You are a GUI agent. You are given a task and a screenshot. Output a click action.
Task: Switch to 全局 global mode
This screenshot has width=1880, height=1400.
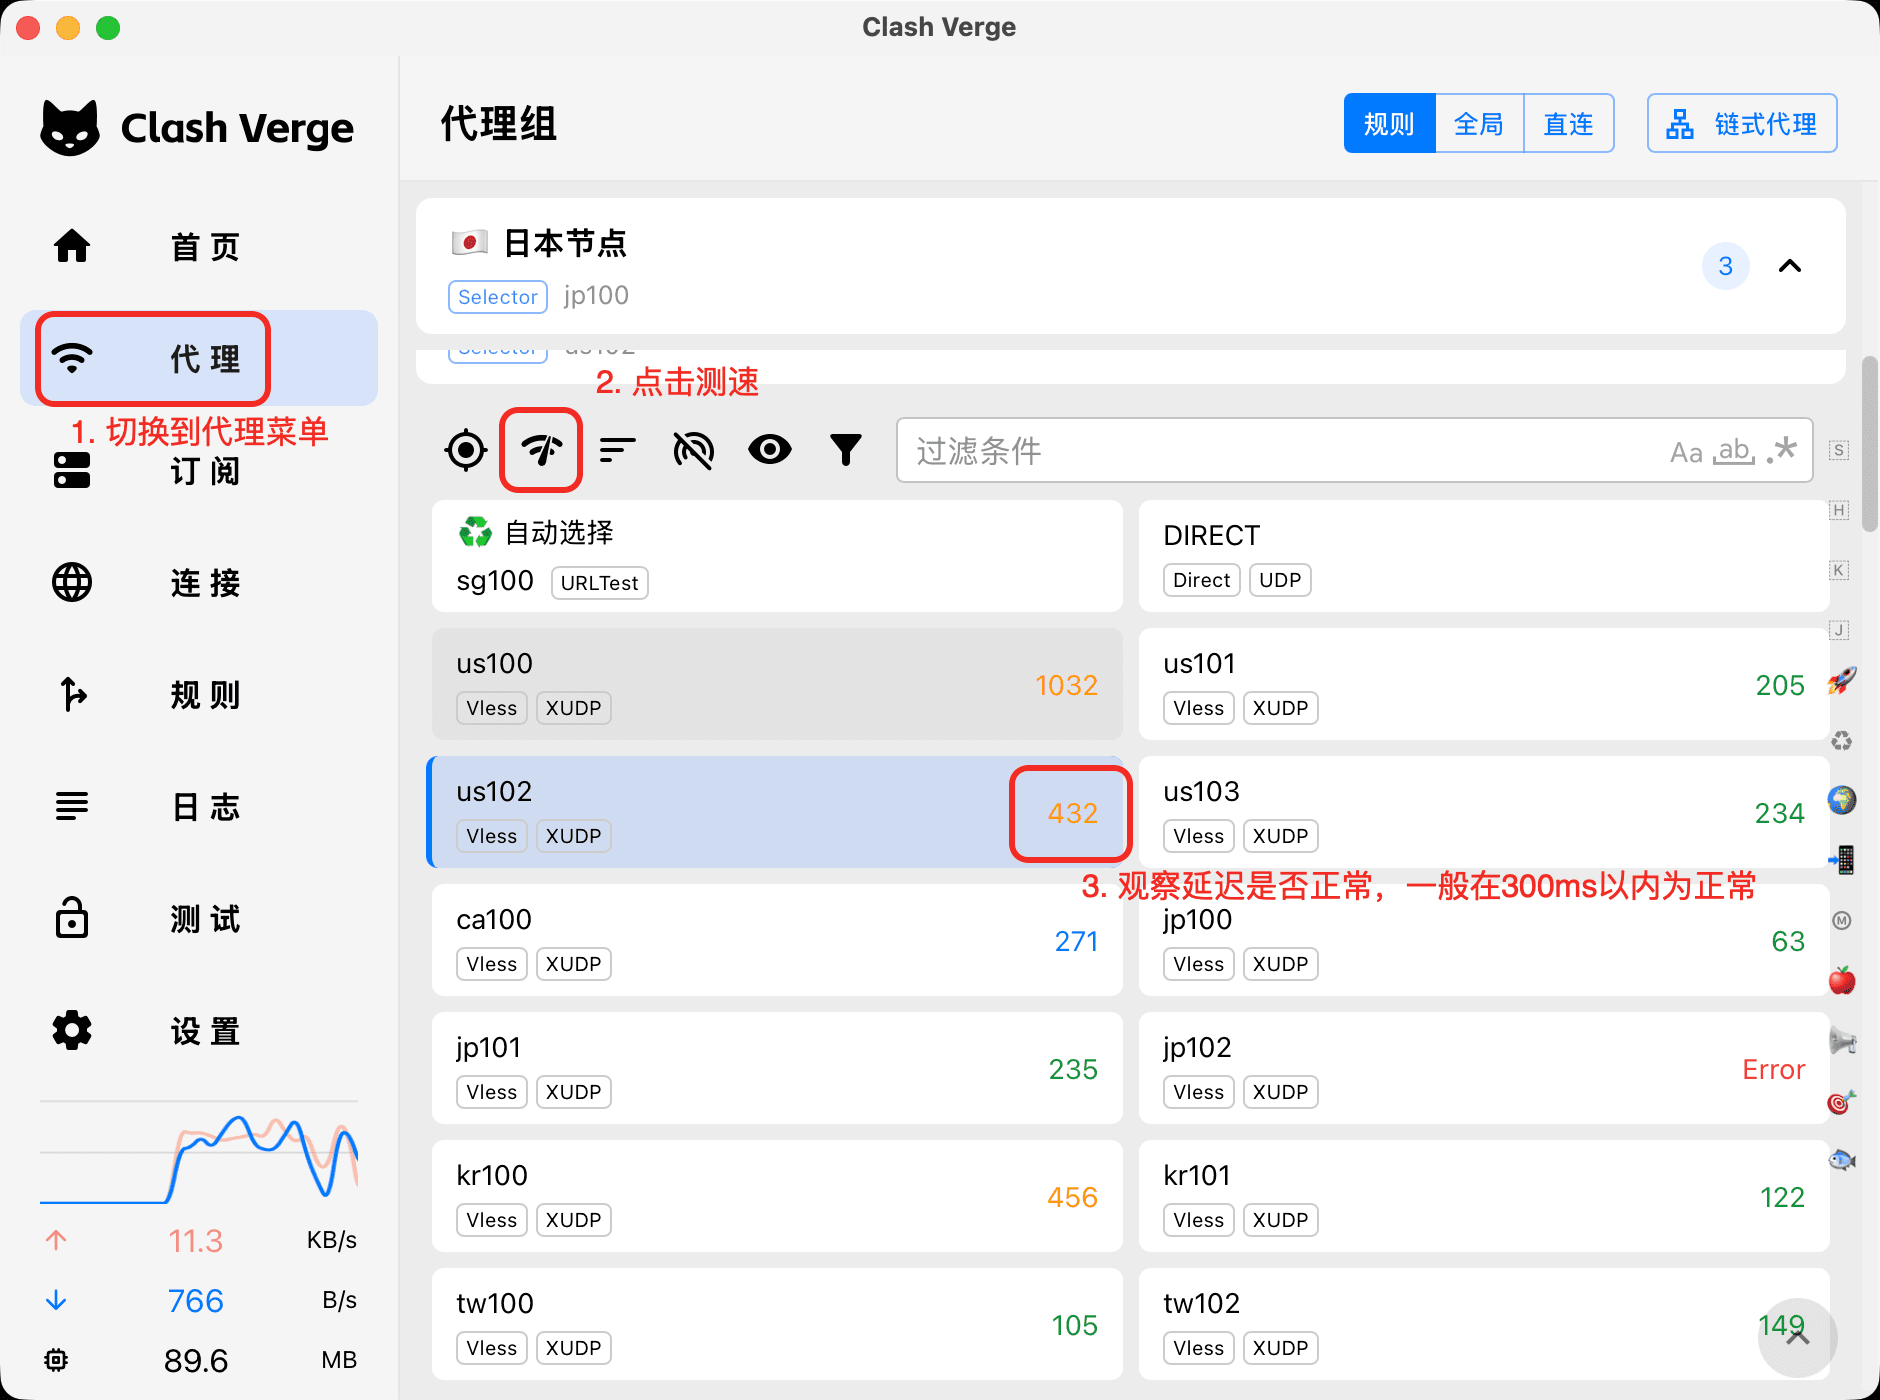(x=1479, y=124)
